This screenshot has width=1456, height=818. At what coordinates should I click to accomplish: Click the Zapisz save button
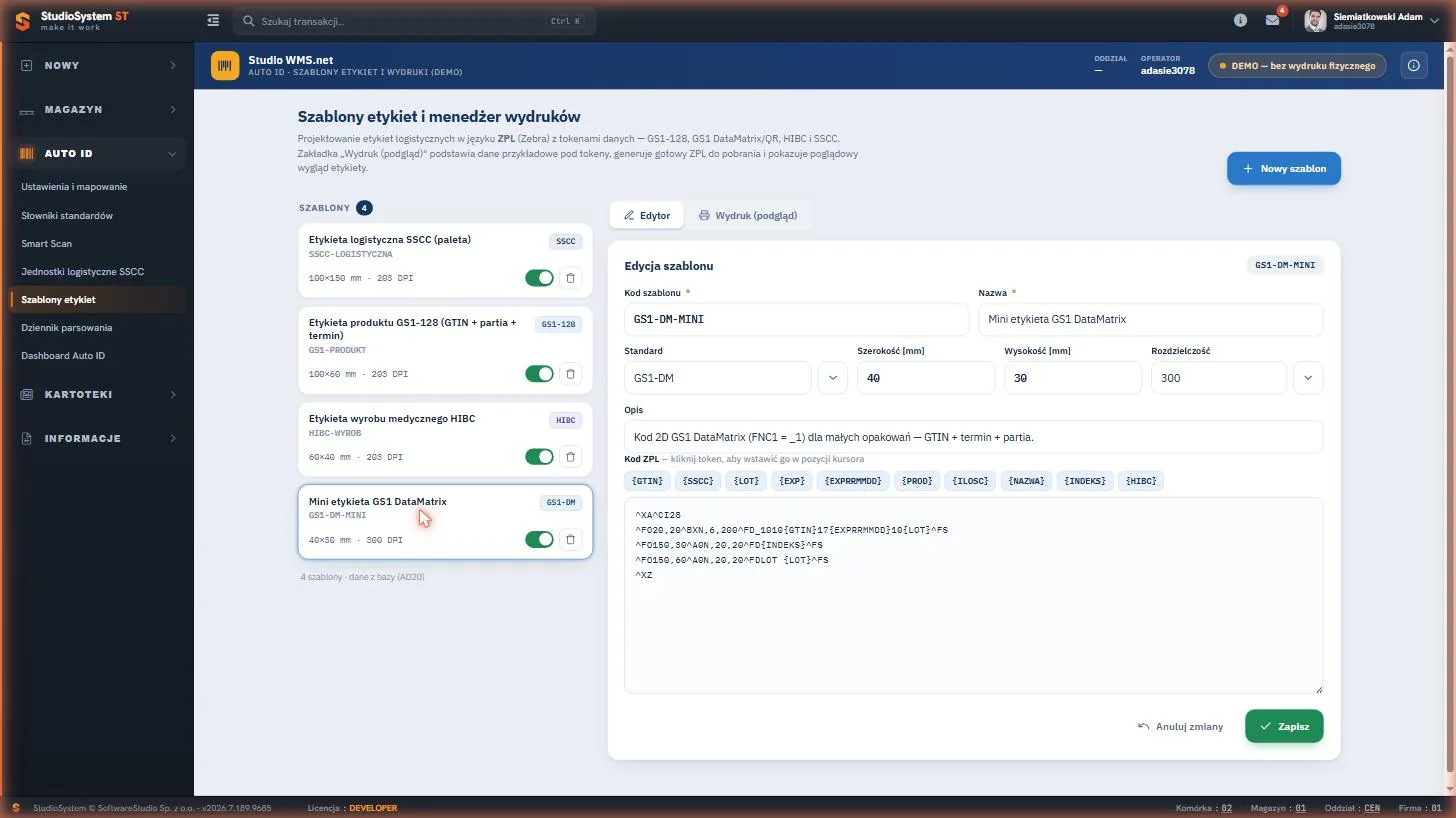[1284, 726]
